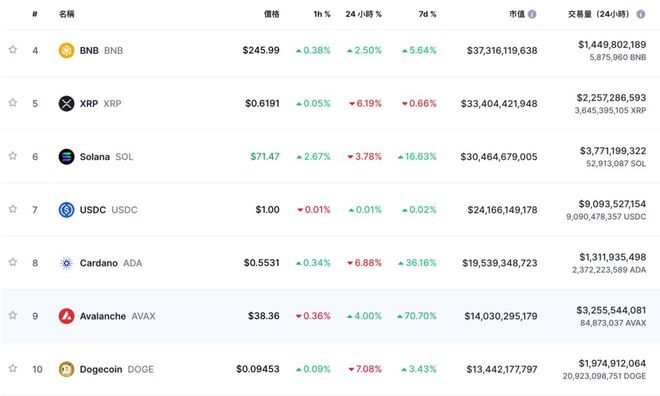Click Cardano price $0.5531
The height and width of the screenshot is (396, 660).
click(x=262, y=263)
